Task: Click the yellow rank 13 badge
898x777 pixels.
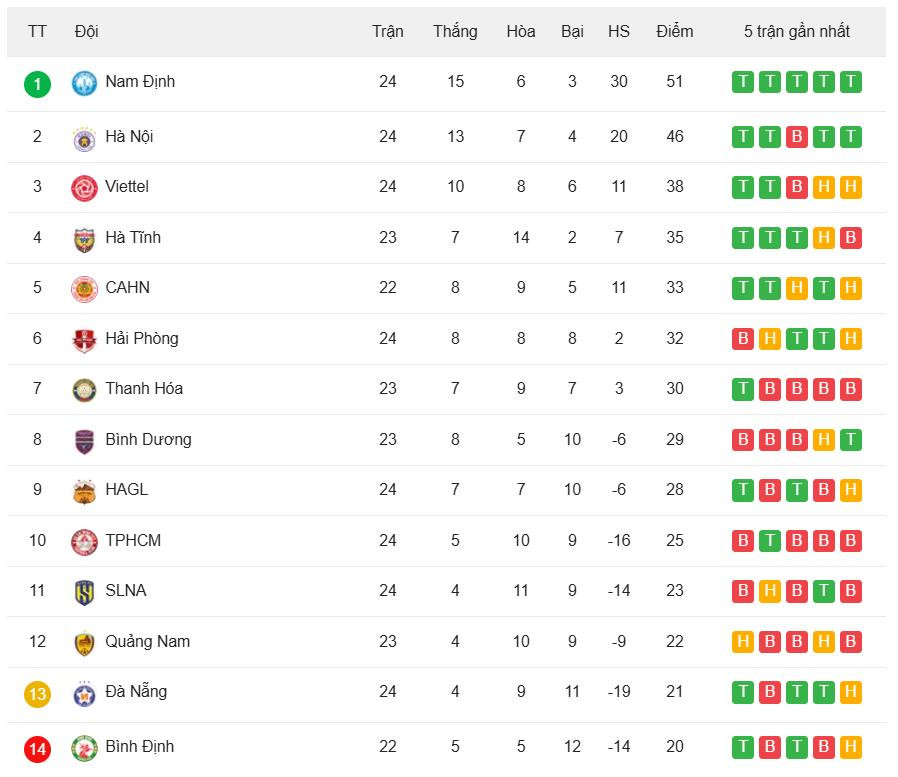Action: click(x=37, y=693)
